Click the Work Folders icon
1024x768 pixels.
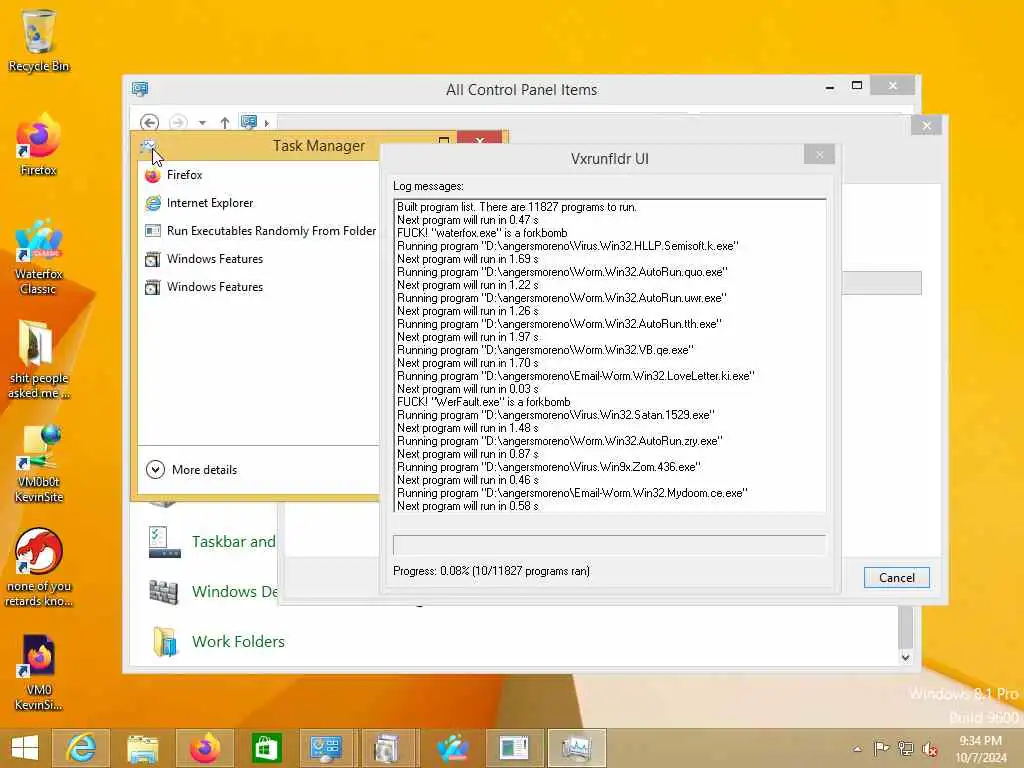tap(165, 641)
